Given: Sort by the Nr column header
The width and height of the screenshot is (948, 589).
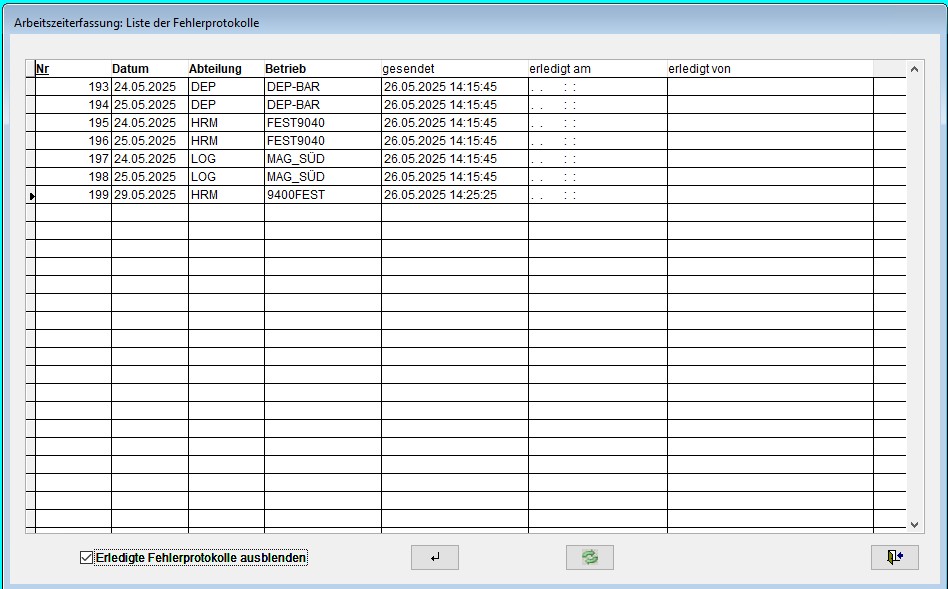Looking at the screenshot, I should [73, 69].
